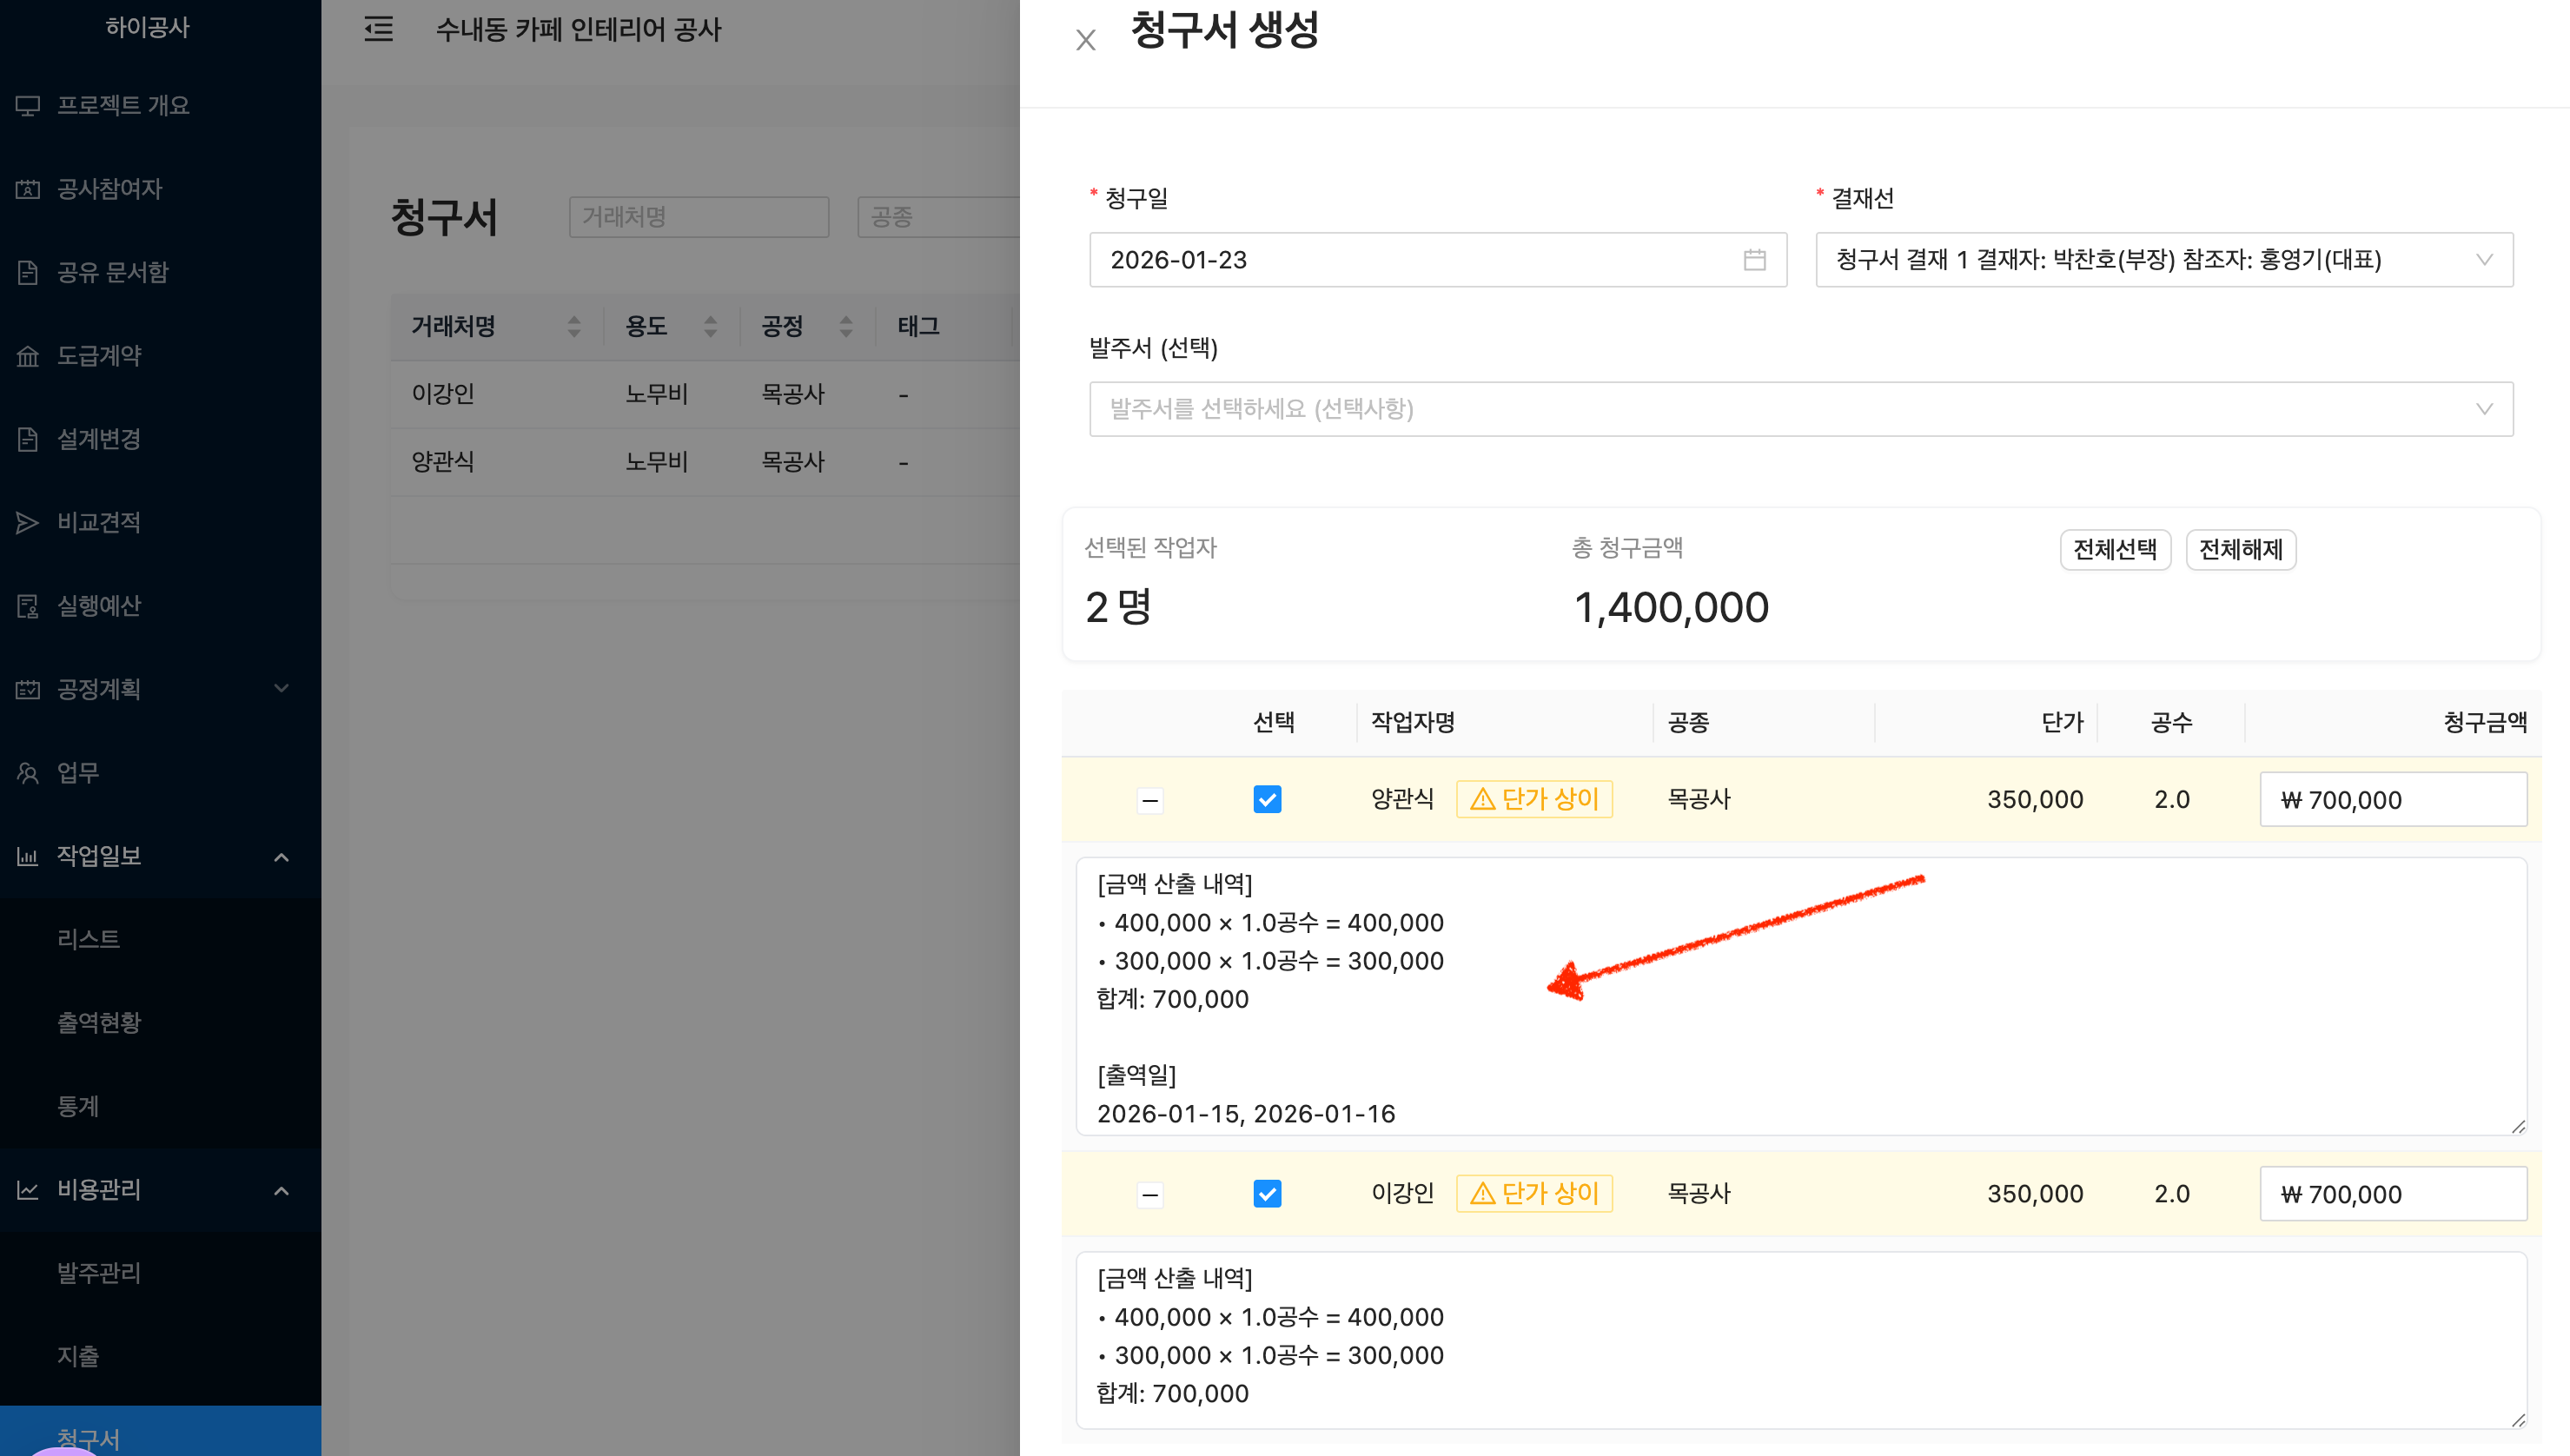Close the 청구서 생성 drawer with X
Screen dimensions: 2570x1456
coord(1085,40)
